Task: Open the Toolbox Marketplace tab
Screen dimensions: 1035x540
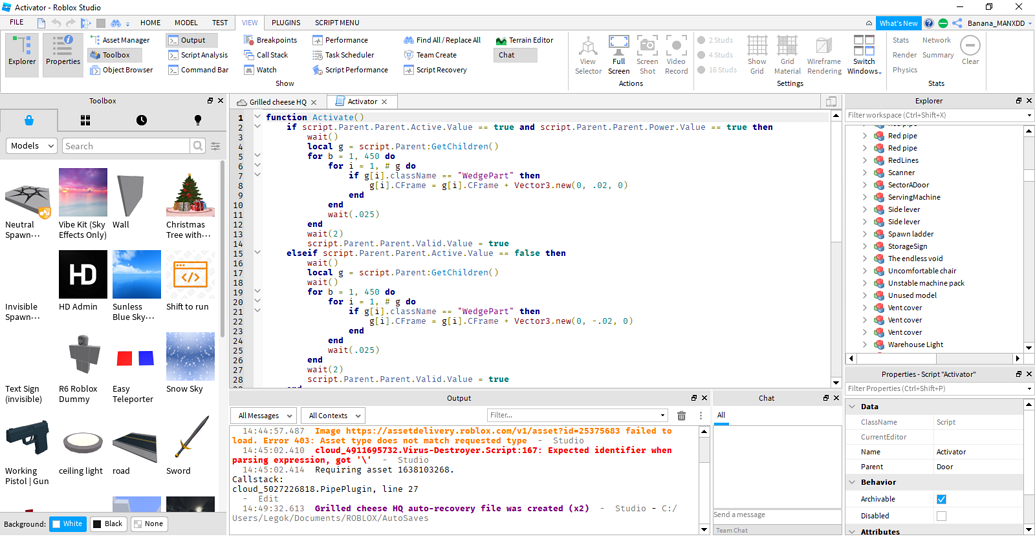Action: pos(29,120)
